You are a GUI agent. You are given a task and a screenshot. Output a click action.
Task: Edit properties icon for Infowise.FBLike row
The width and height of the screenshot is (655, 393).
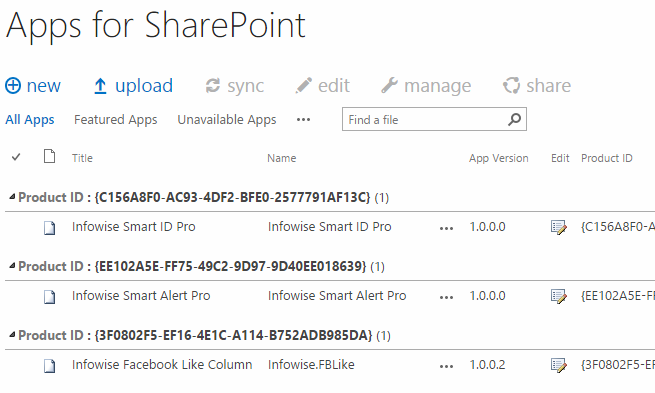(559, 365)
